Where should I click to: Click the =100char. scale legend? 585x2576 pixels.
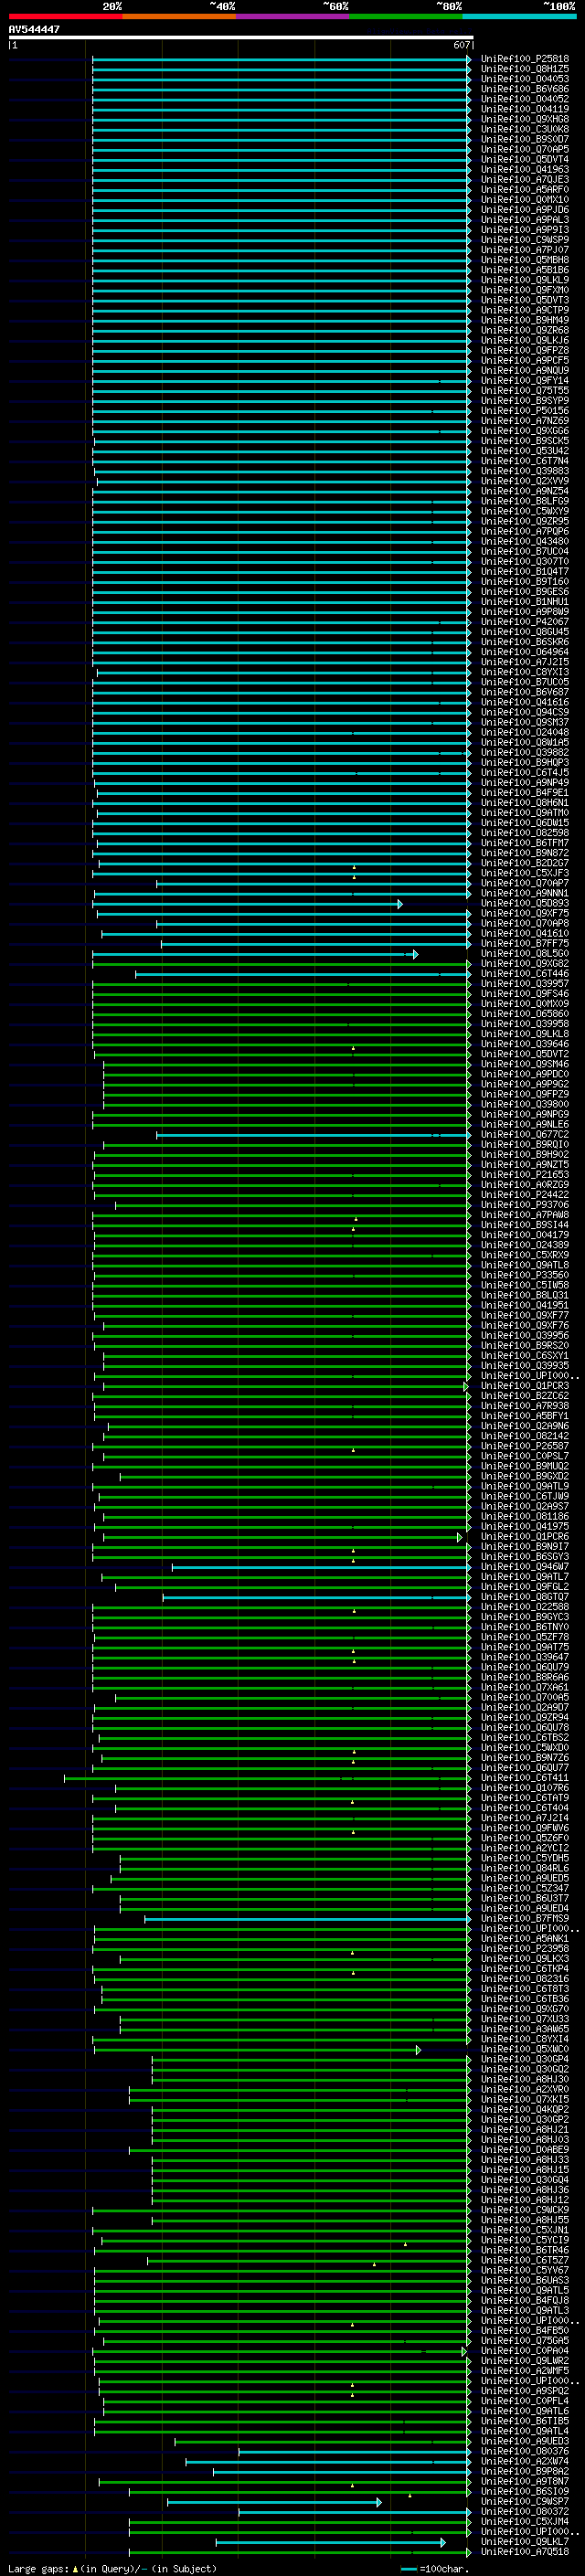tap(434, 2569)
